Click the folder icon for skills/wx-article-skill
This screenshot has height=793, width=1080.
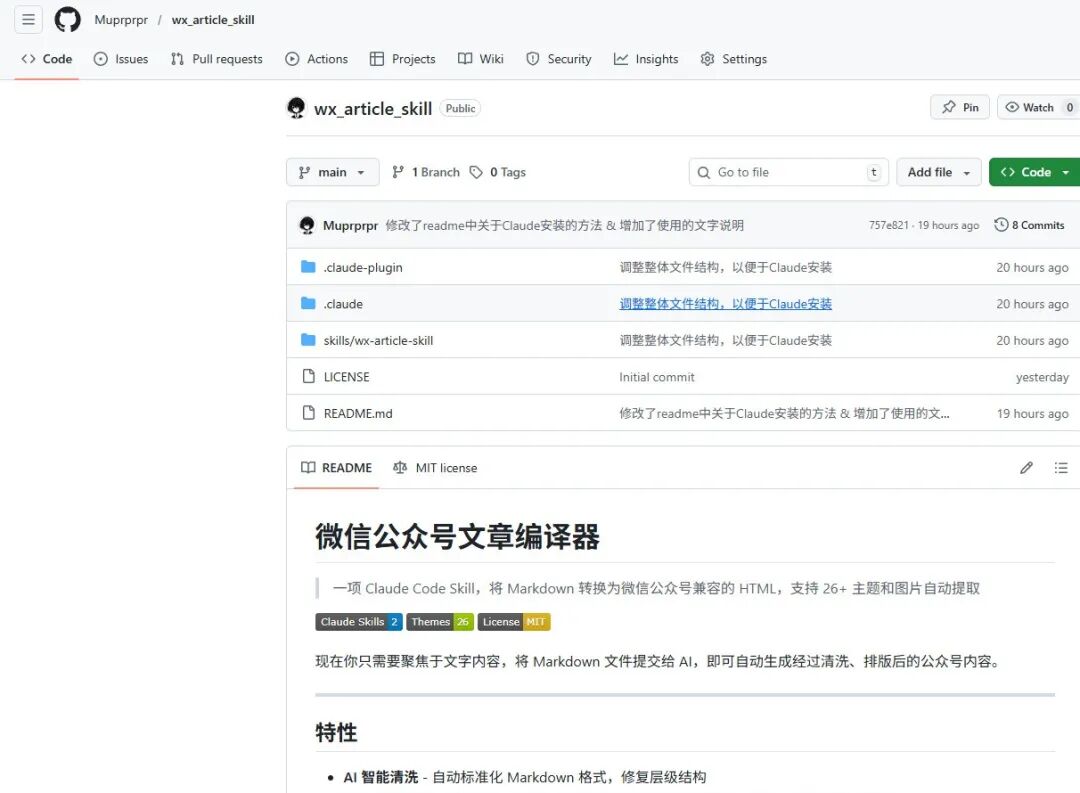(x=309, y=340)
